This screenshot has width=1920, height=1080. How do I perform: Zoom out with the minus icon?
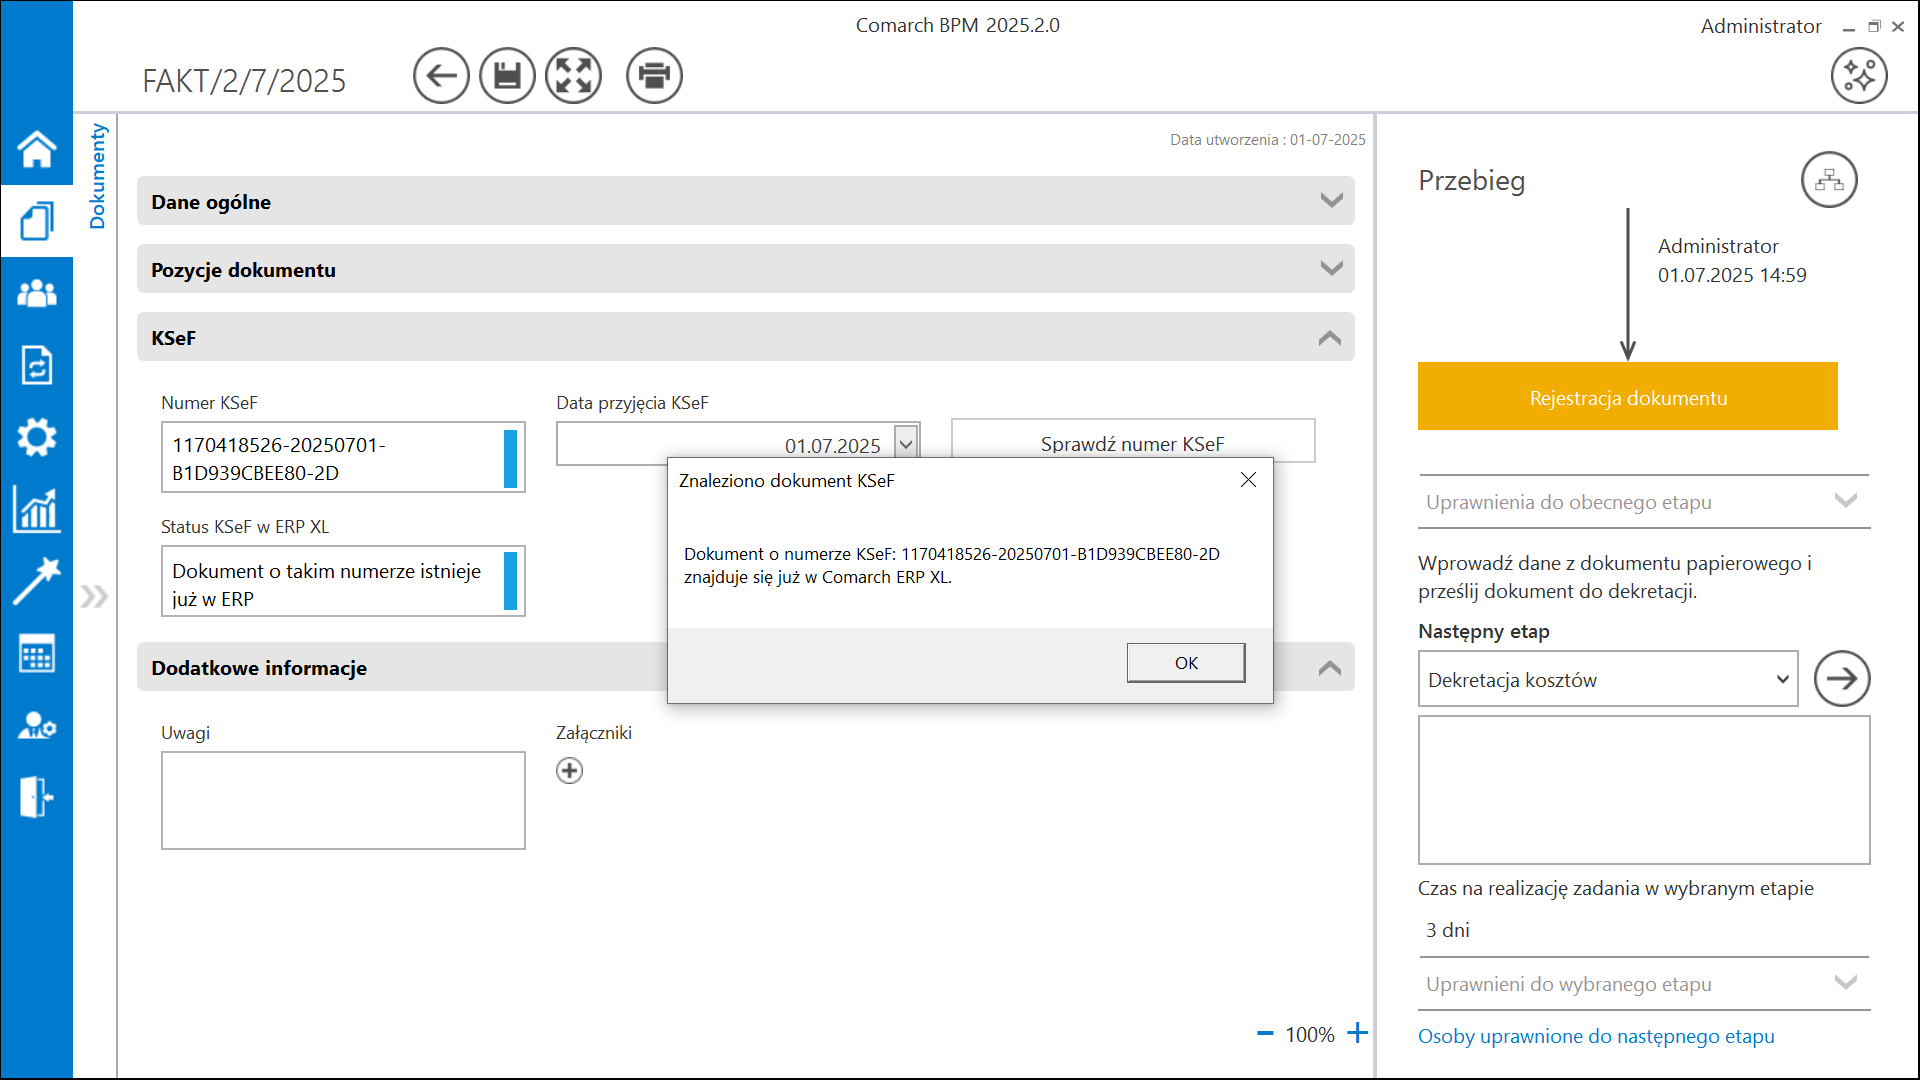[x=1265, y=1034]
